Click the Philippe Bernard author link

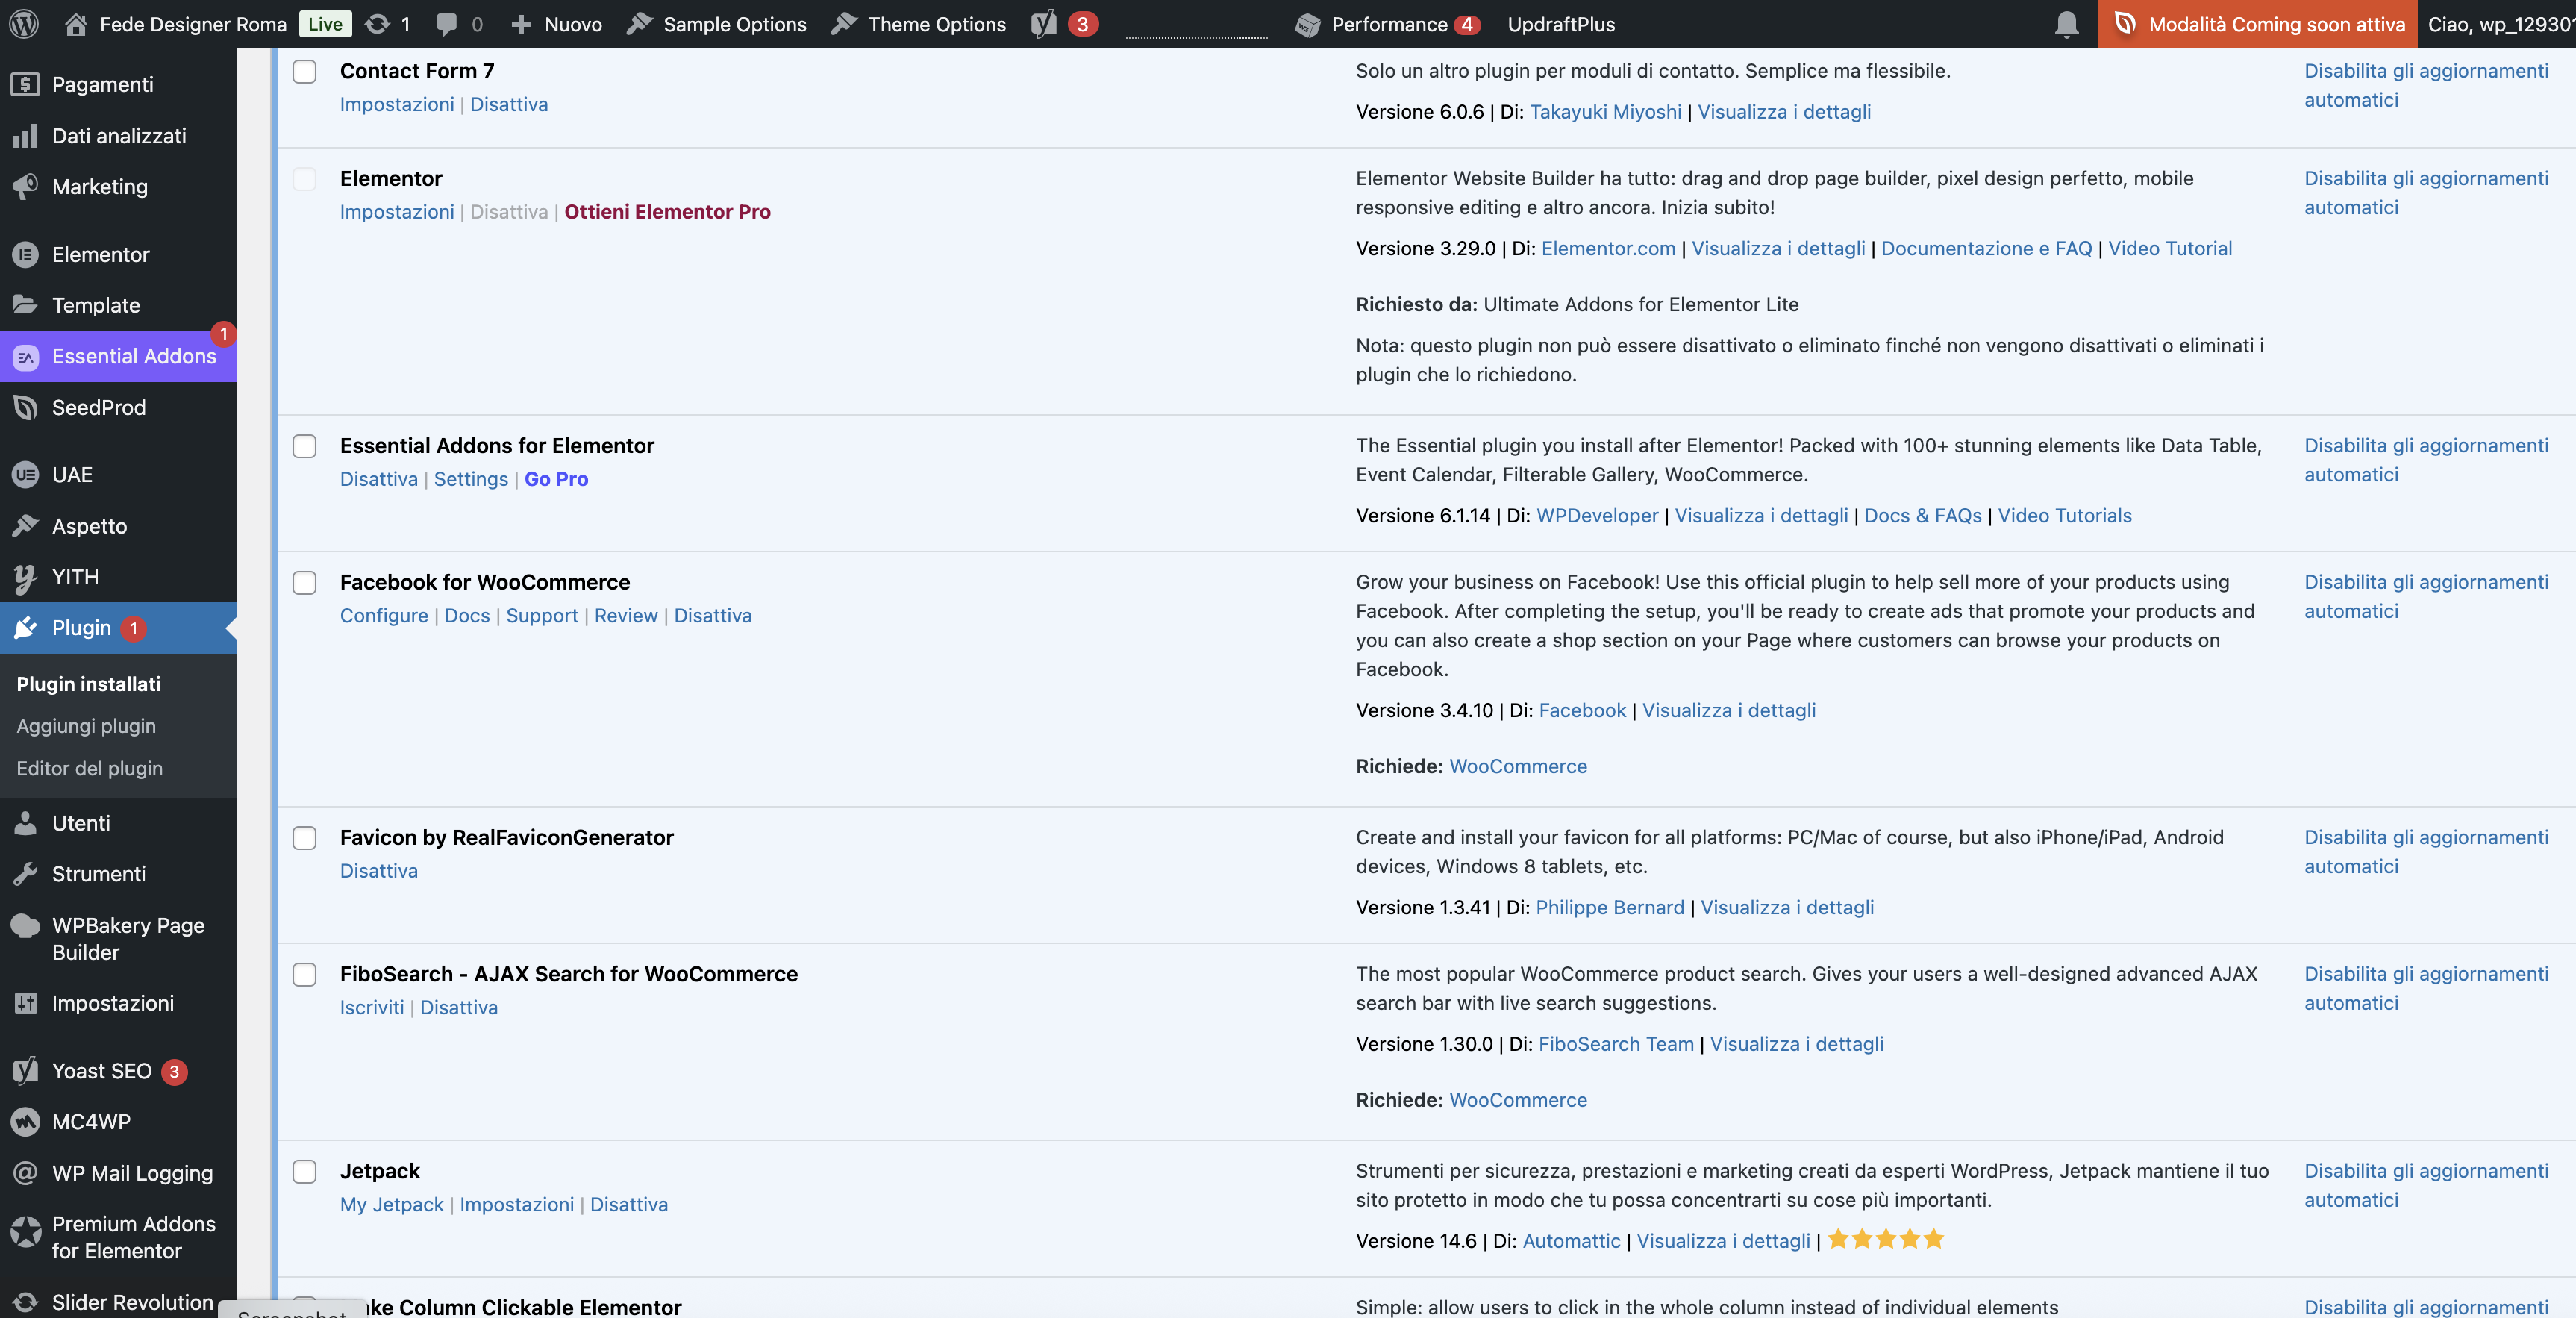coord(1610,907)
